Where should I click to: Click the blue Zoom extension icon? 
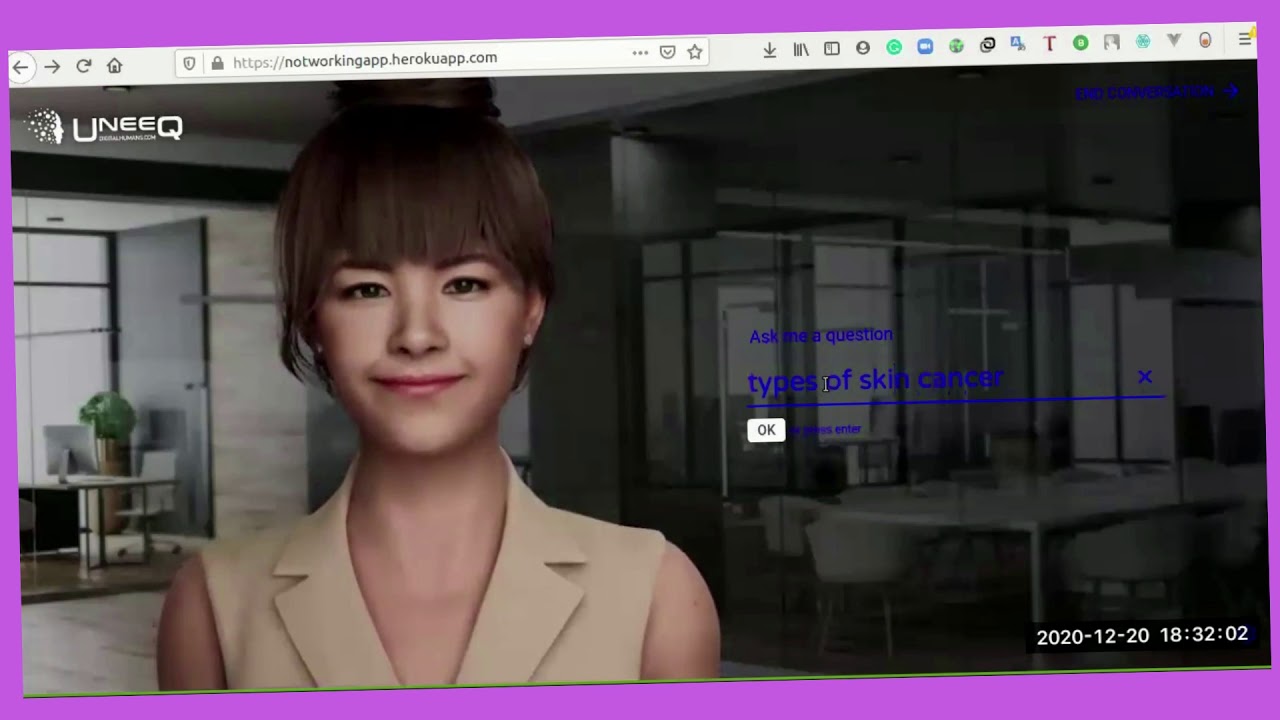click(x=925, y=46)
